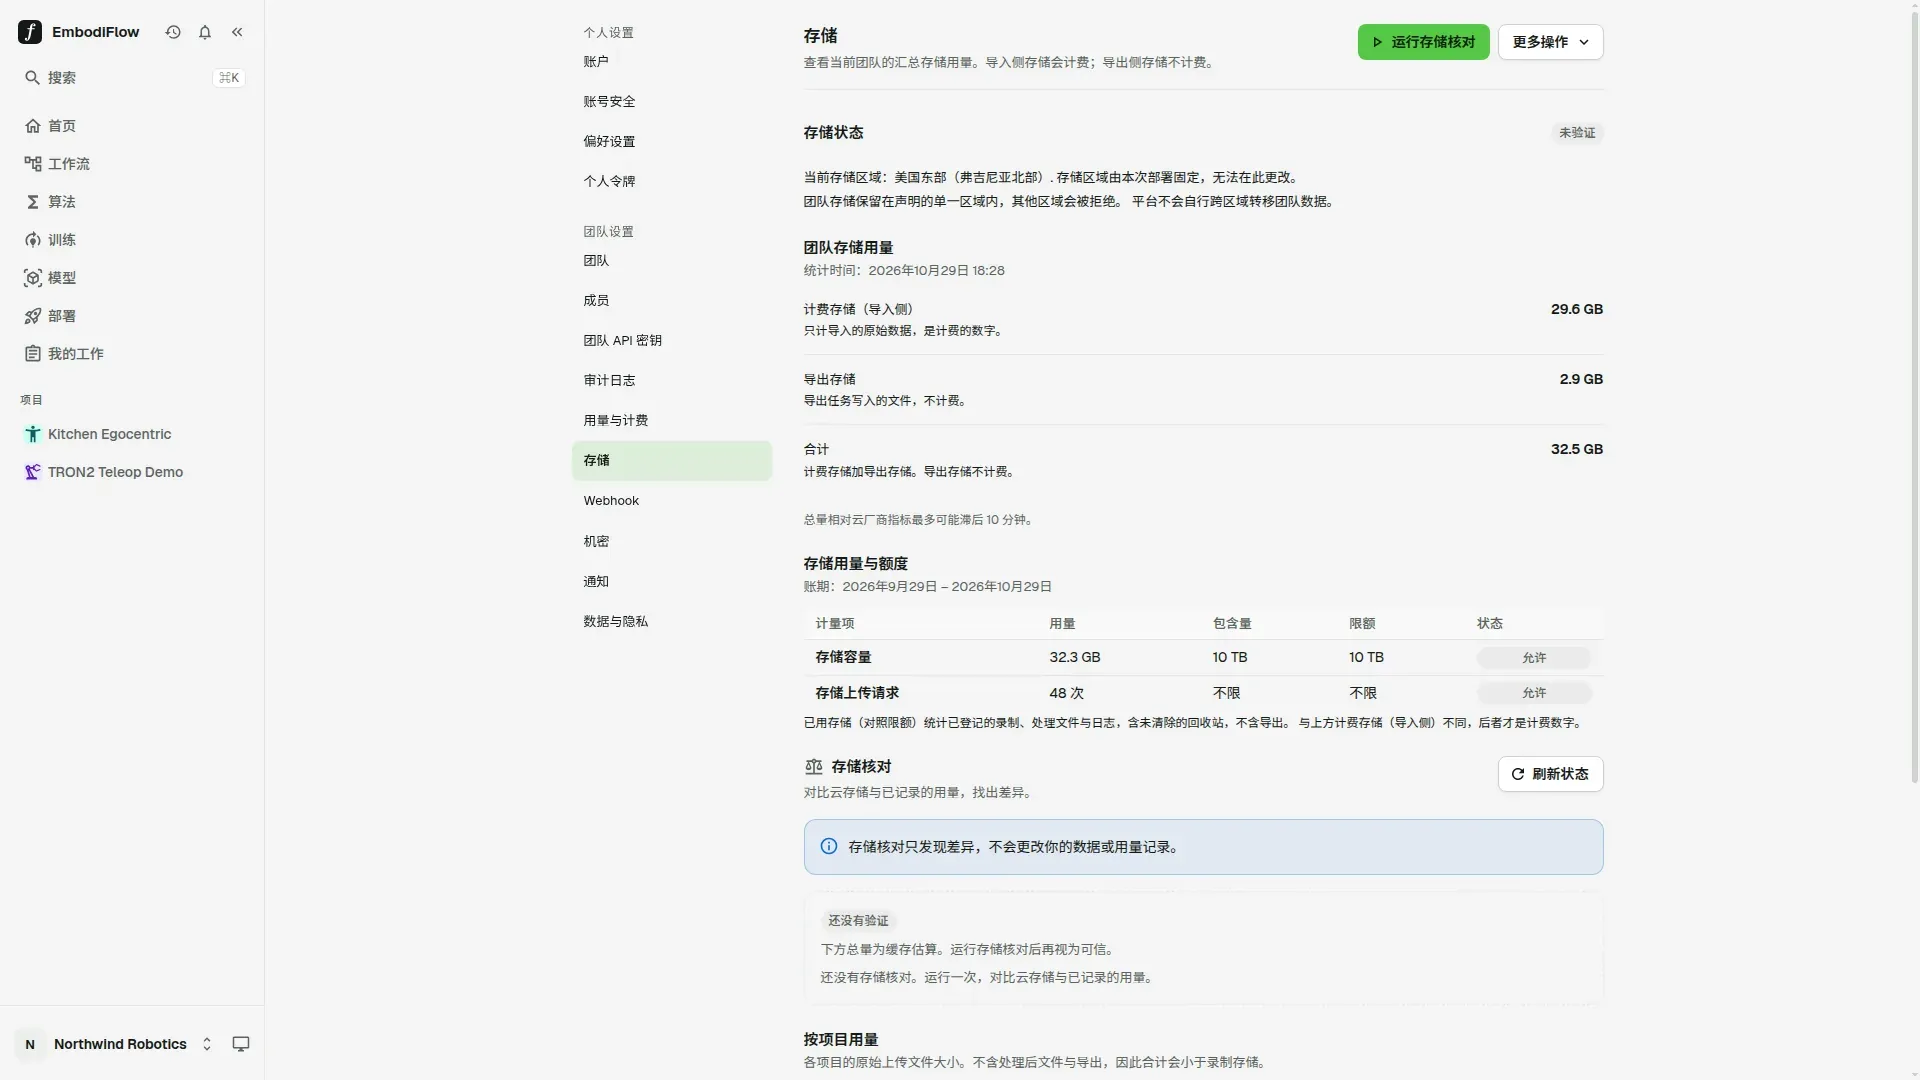Screen dimensions: 1920x1080
Task: Open the 搜索 search field
Action: point(132,77)
